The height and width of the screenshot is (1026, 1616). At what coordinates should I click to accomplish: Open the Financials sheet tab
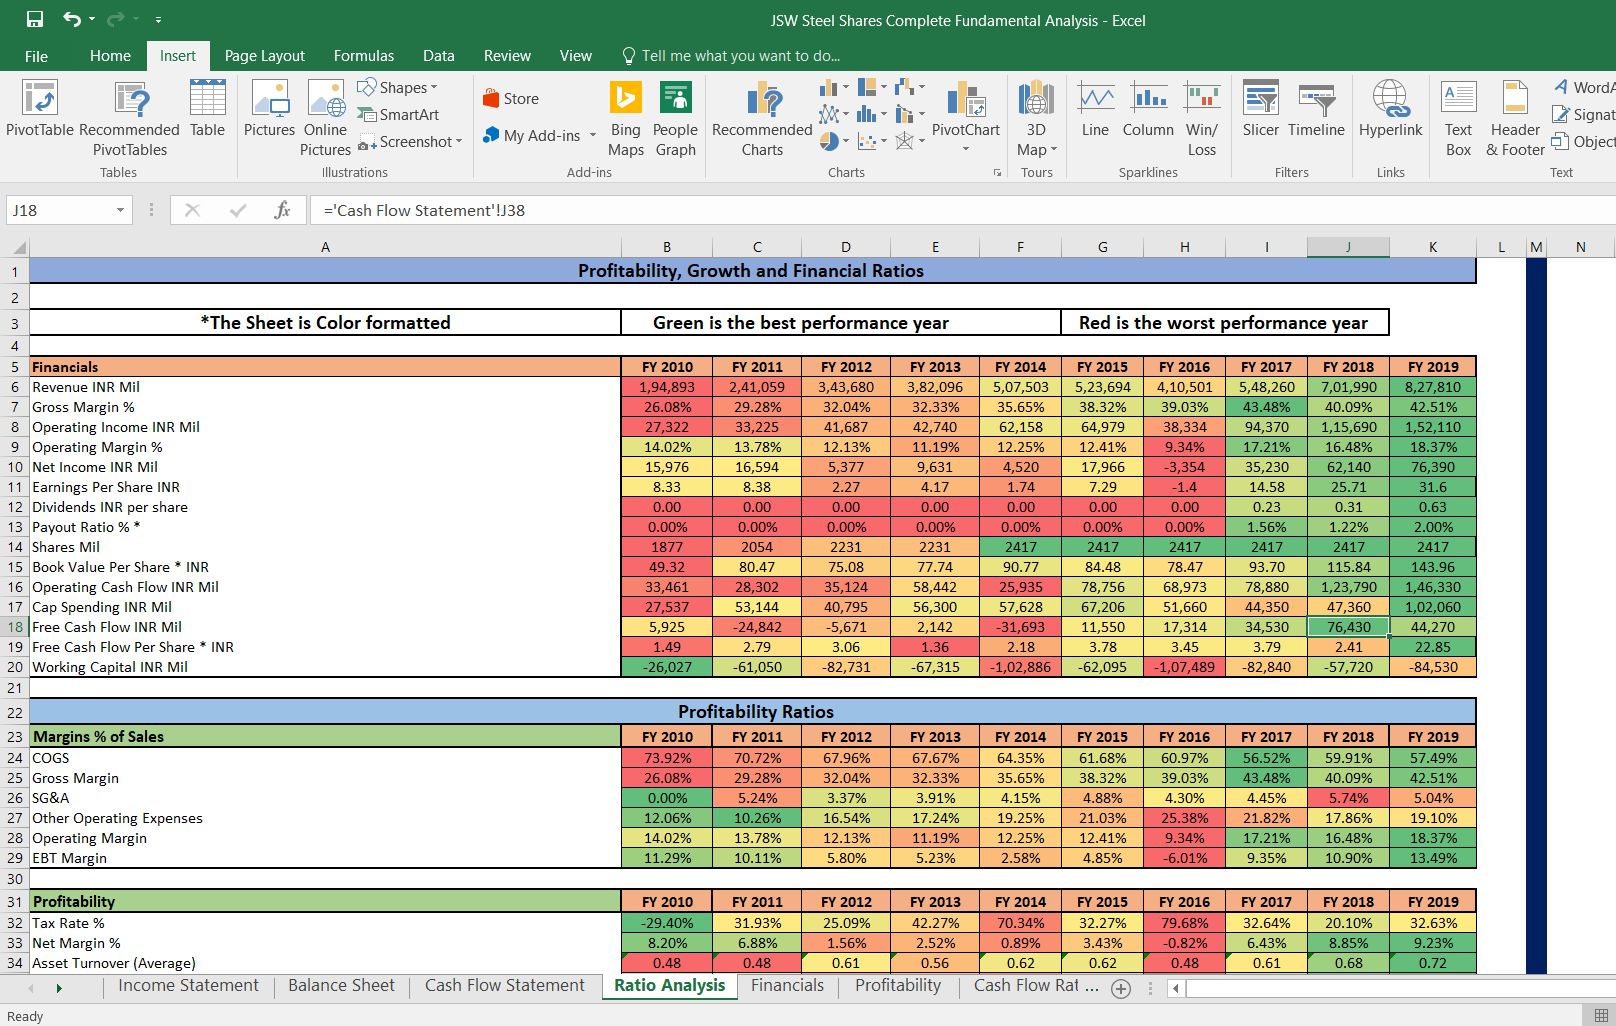pyautogui.click(x=788, y=986)
